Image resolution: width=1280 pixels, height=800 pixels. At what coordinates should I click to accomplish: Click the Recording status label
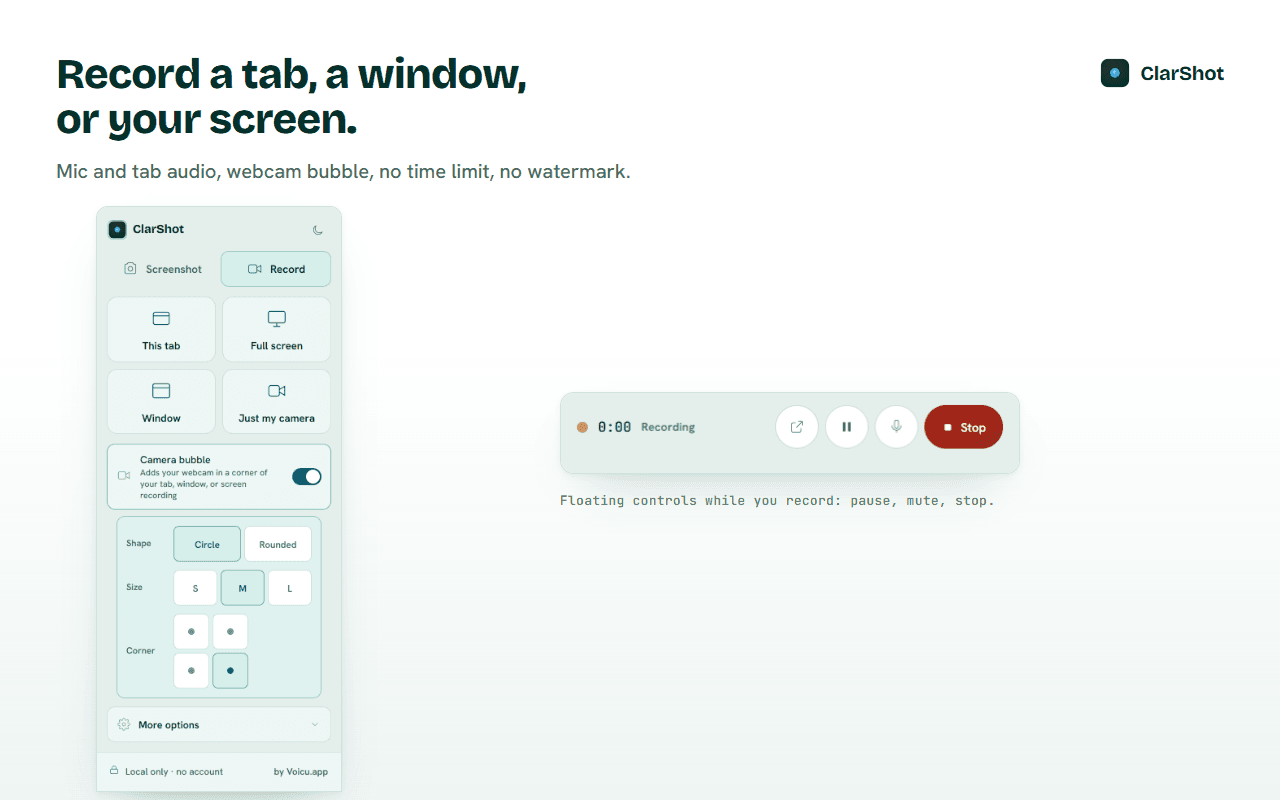click(668, 427)
